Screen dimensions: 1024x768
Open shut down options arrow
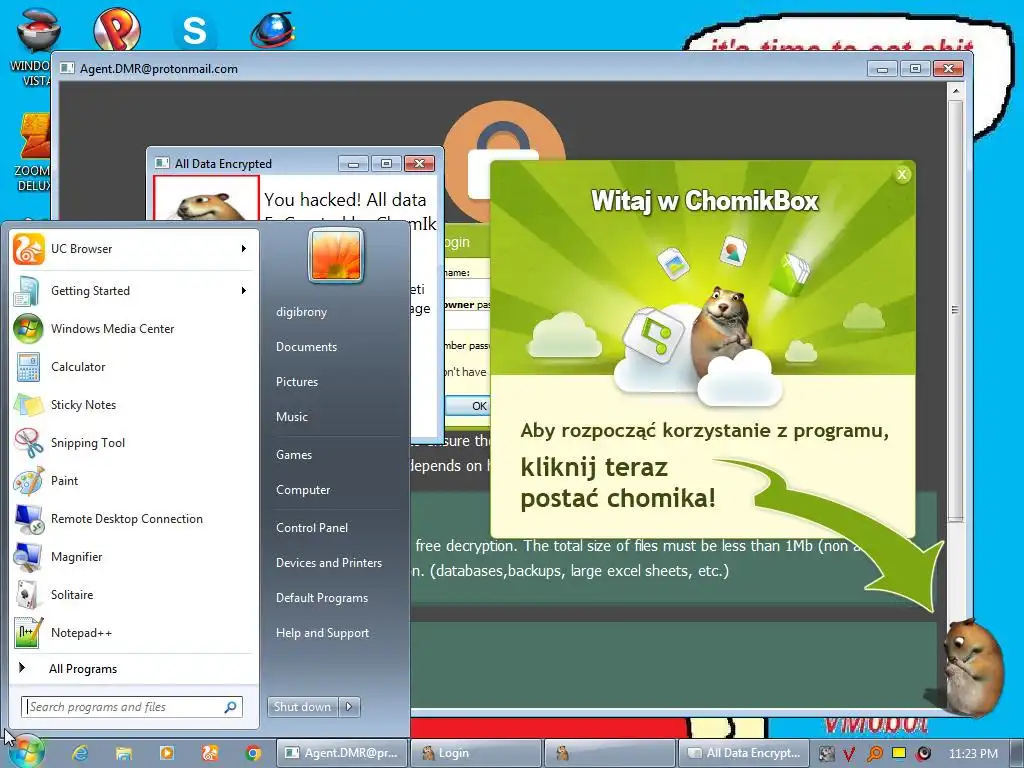(349, 707)
